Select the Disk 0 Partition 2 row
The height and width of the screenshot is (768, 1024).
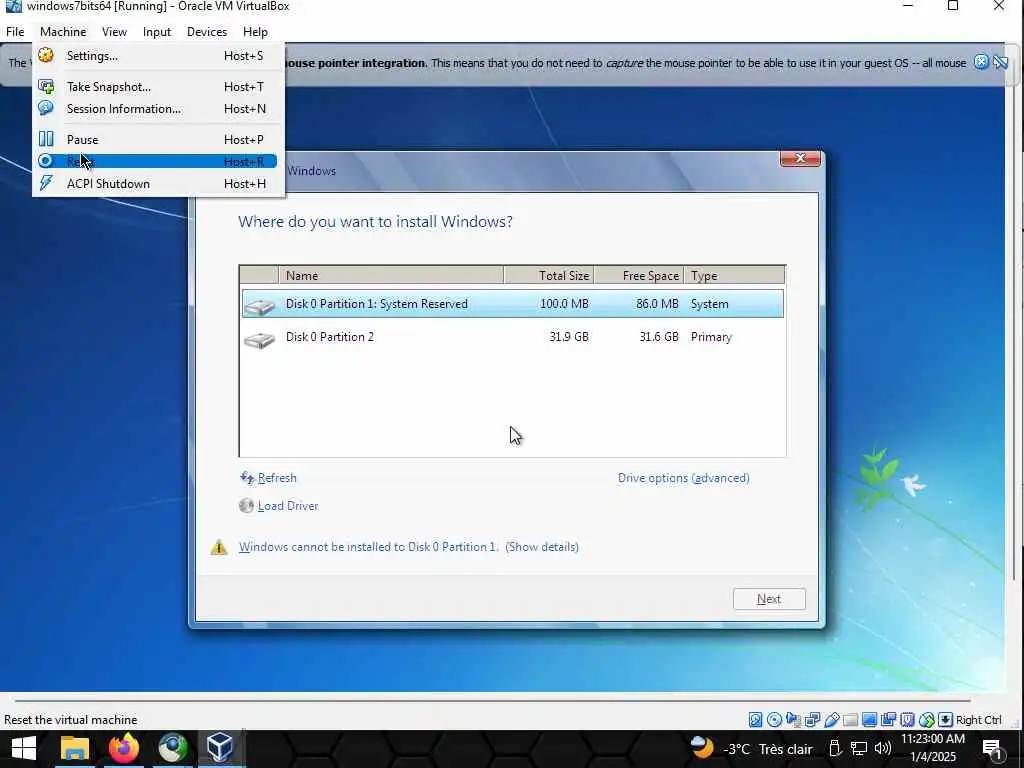[x=513, y=337]
